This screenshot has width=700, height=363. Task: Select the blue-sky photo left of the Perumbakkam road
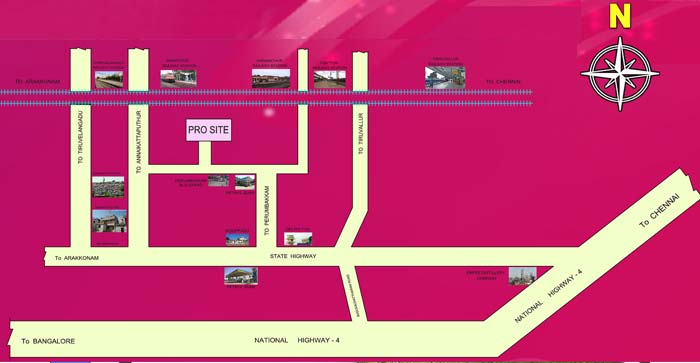tap(238, 239)
